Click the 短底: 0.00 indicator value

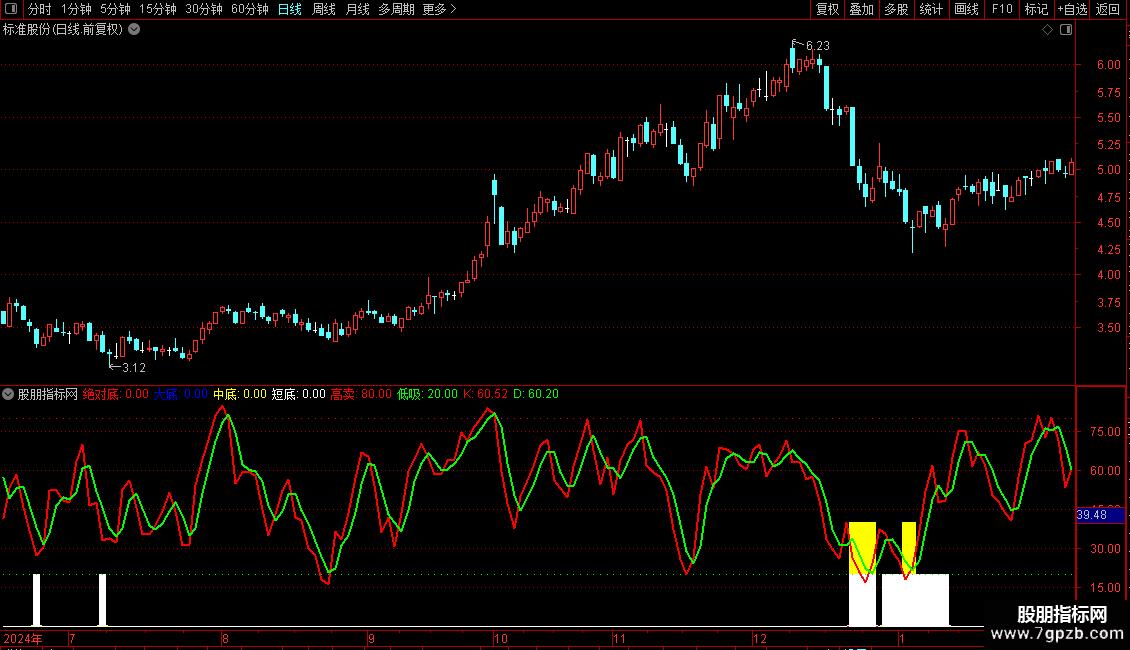[298, 394]
